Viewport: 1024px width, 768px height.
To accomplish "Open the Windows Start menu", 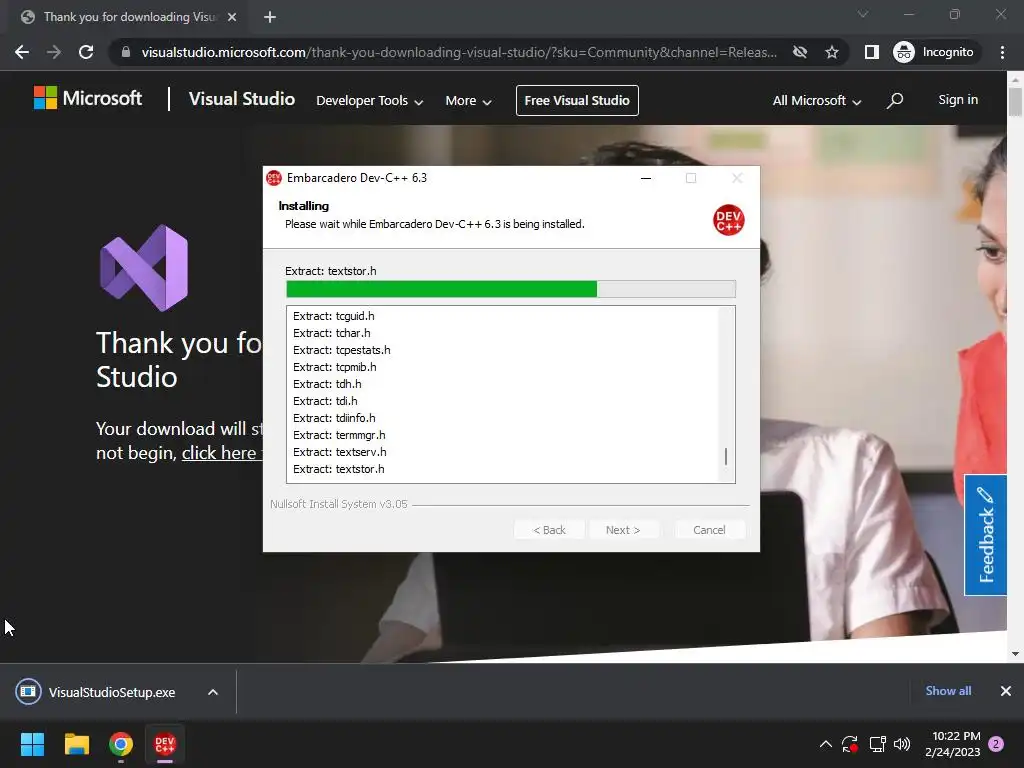I will (x=32, y=744).
